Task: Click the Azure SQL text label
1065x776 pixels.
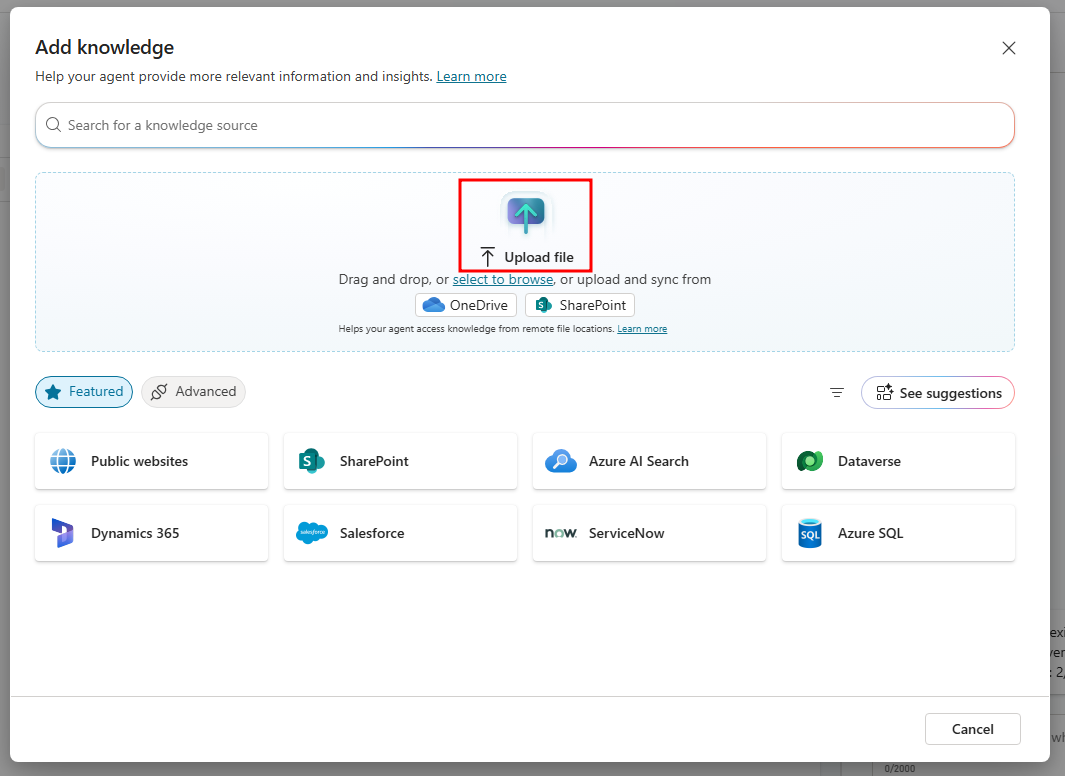Action: [x=870, y=533]
